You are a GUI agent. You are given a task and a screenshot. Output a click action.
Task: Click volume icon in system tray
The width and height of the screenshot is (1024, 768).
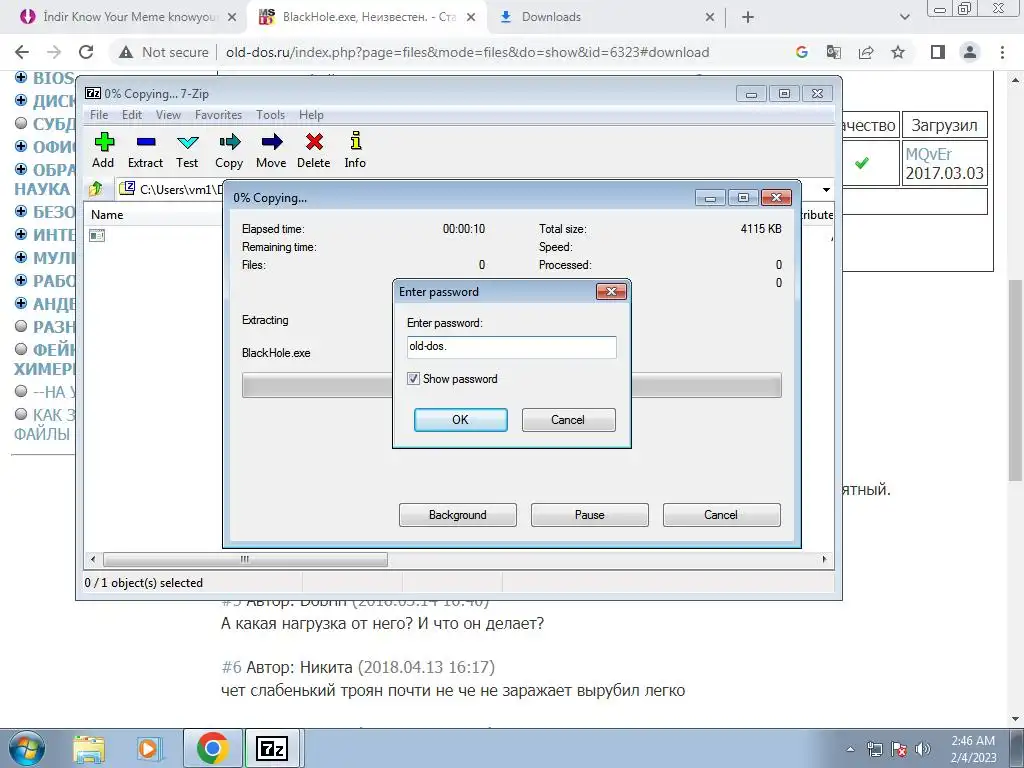(x=923, y=749)
